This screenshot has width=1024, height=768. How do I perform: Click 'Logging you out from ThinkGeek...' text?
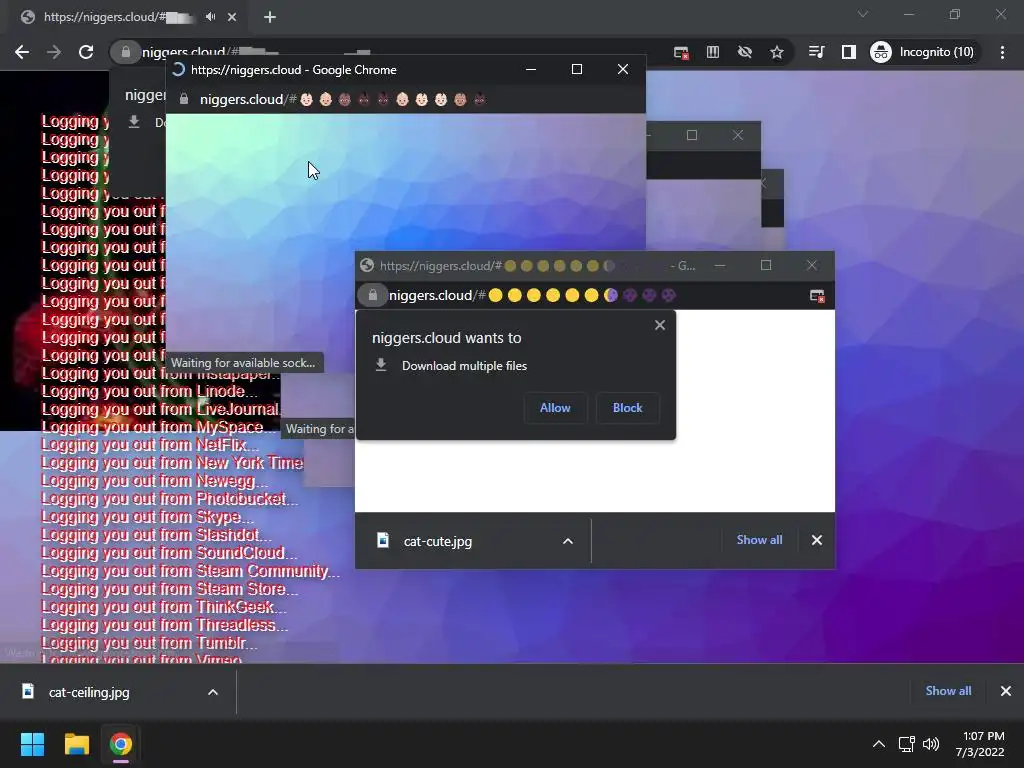point(164,607)
